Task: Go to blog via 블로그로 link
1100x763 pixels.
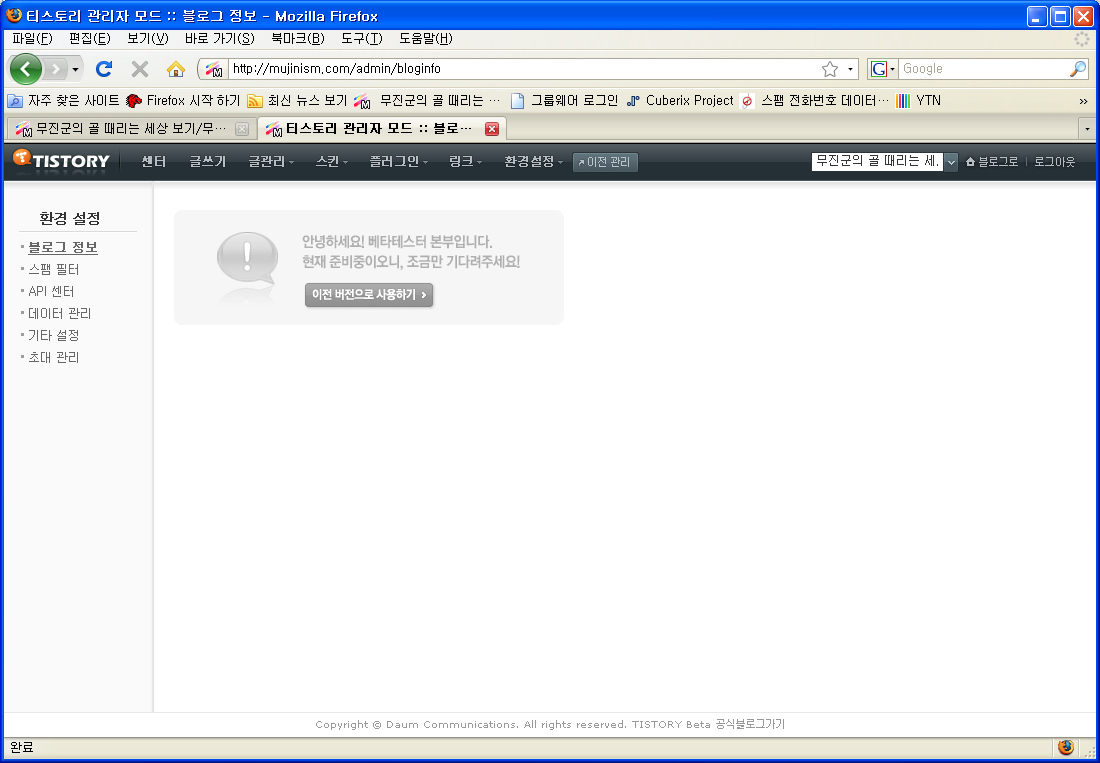Action: point(991,162)
